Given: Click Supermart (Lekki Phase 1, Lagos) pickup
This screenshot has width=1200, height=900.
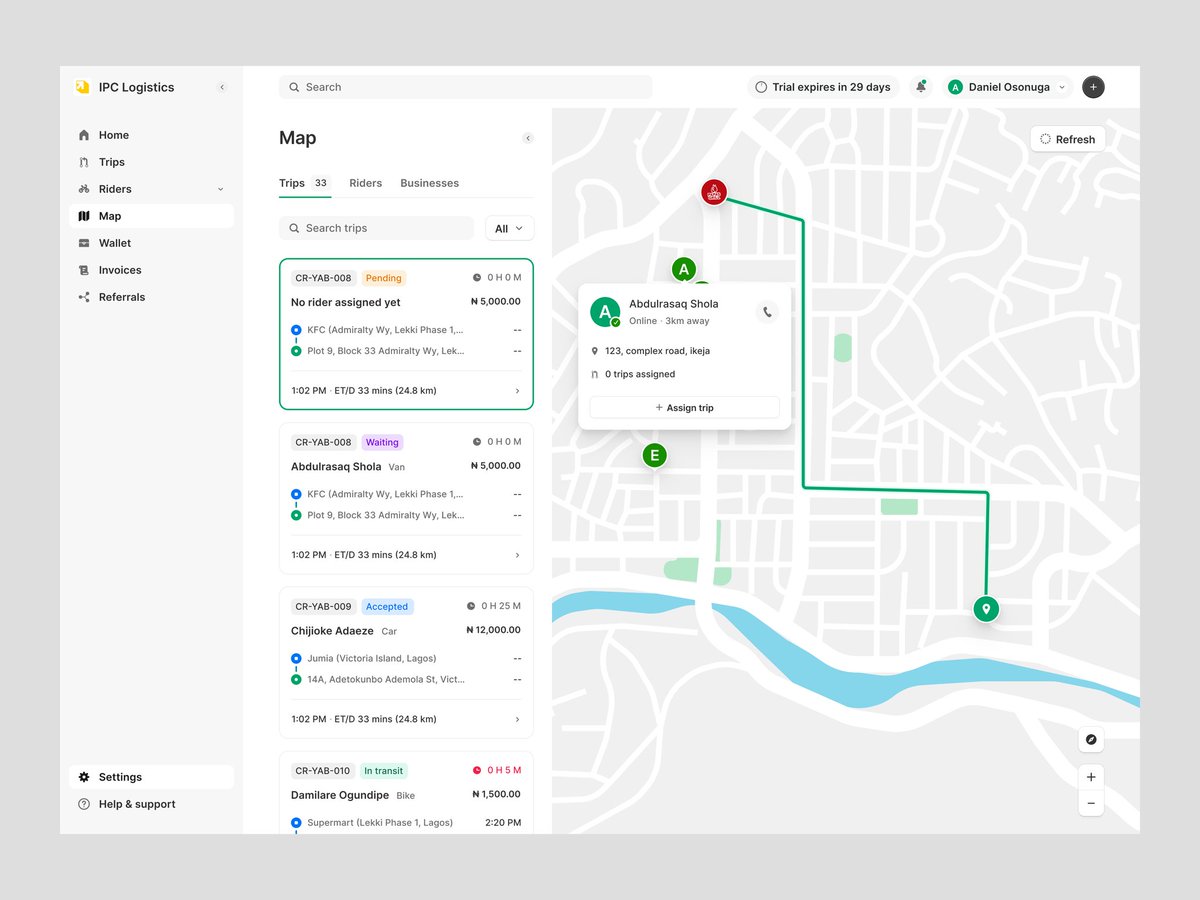Looking at the screenshot, I should pos(380,822).
